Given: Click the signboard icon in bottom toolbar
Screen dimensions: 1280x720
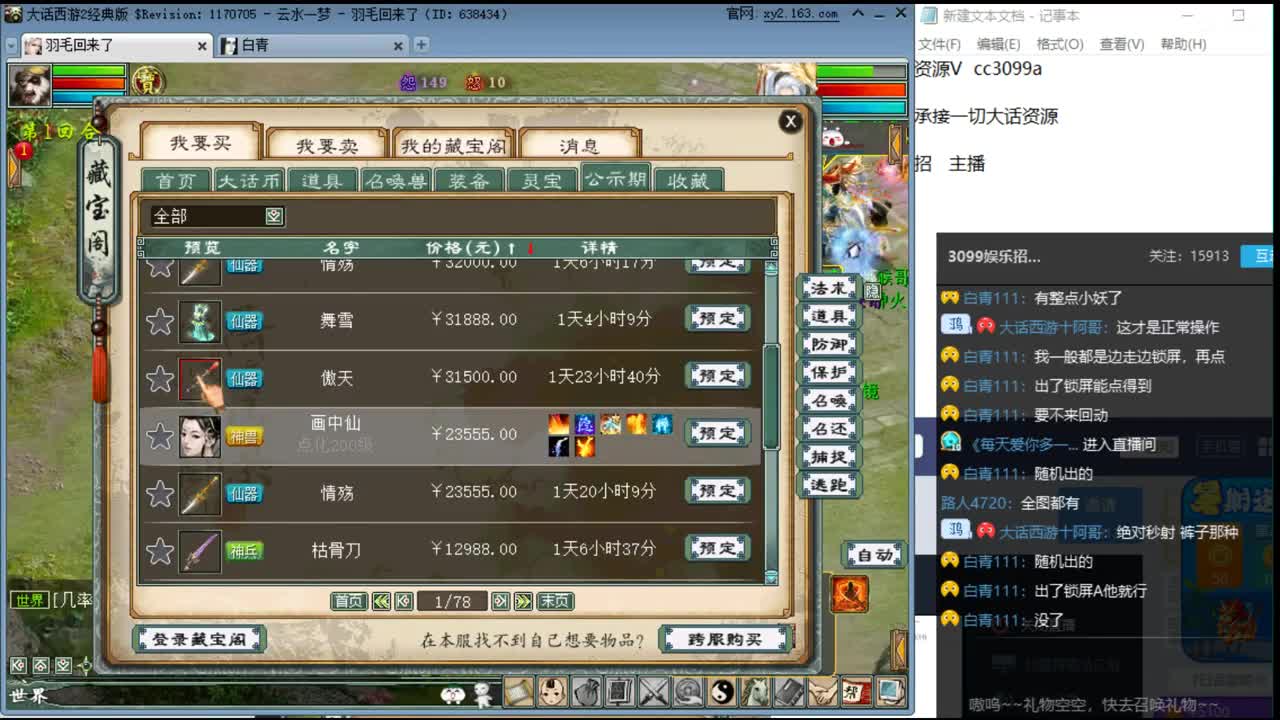Looking at the screenshot, I should (620, 691).
